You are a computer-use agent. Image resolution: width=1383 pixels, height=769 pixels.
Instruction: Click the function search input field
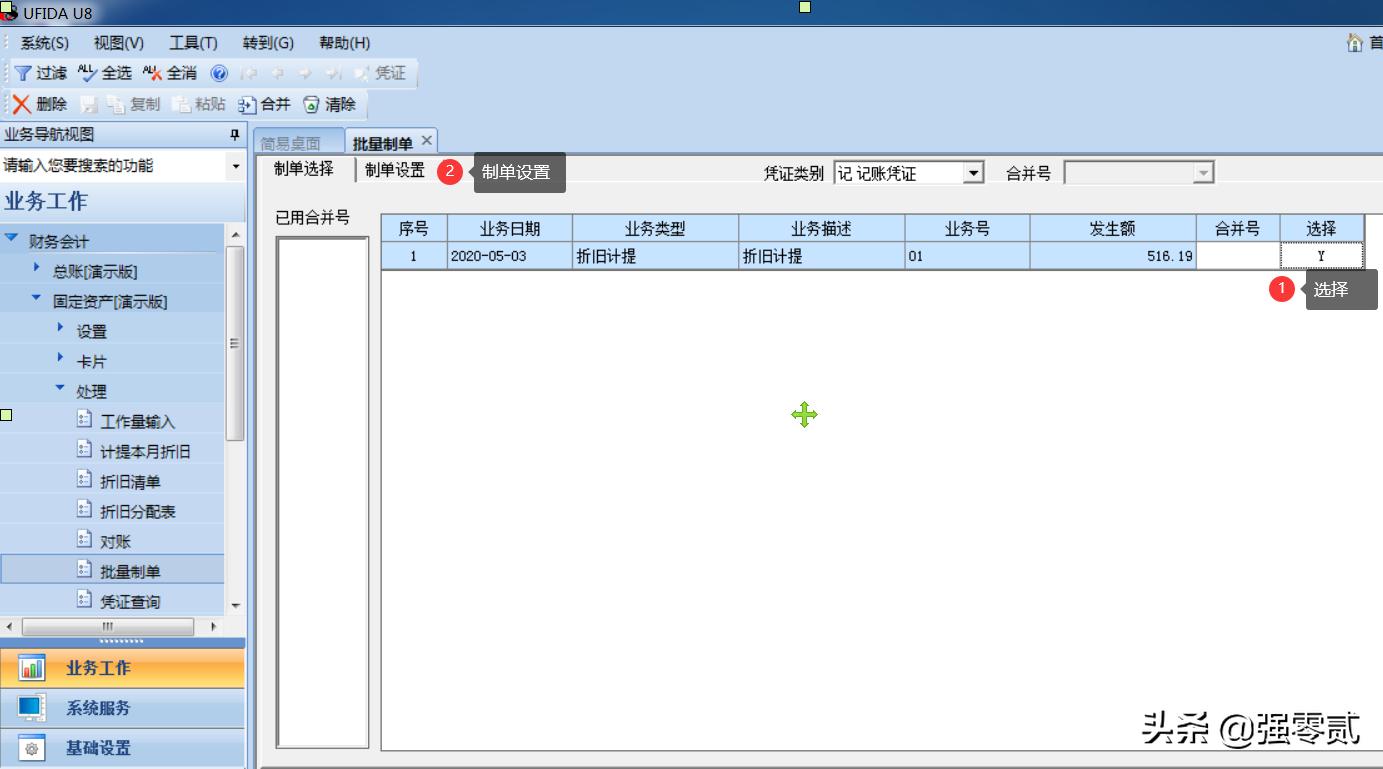pyautogui.click(x=110, y=166)
